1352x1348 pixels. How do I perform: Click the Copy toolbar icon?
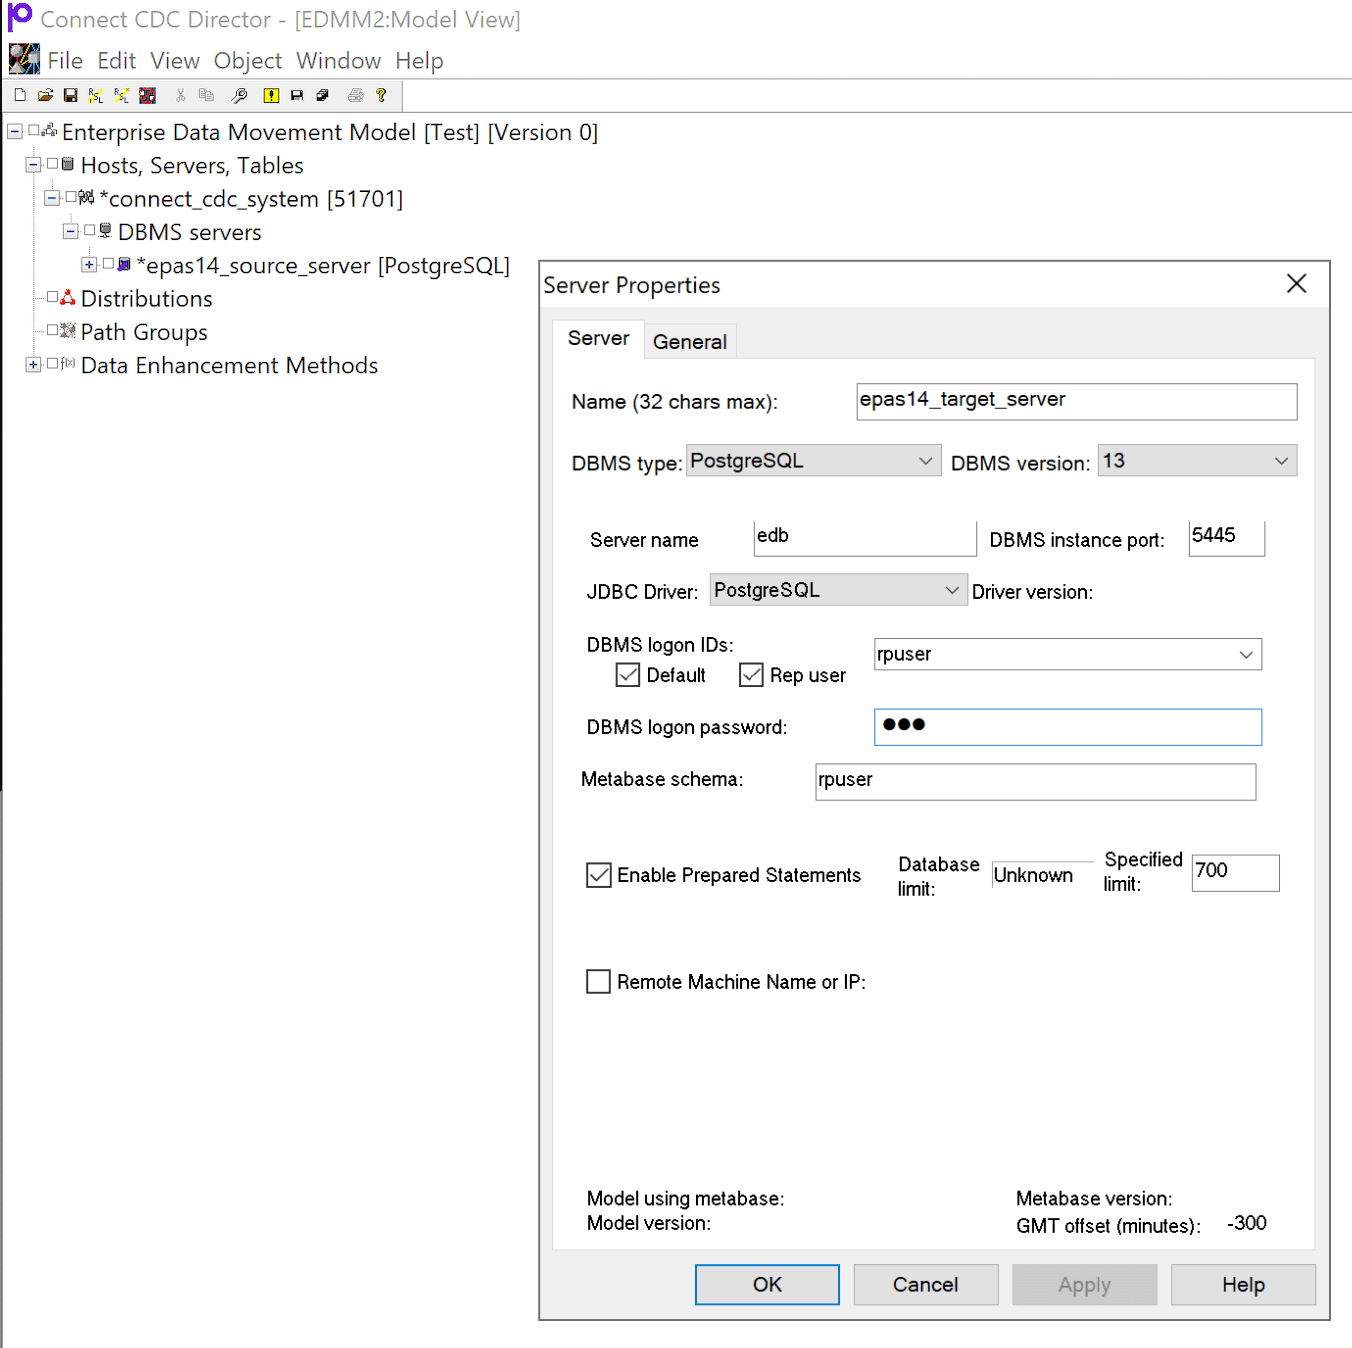pos(206,95)
